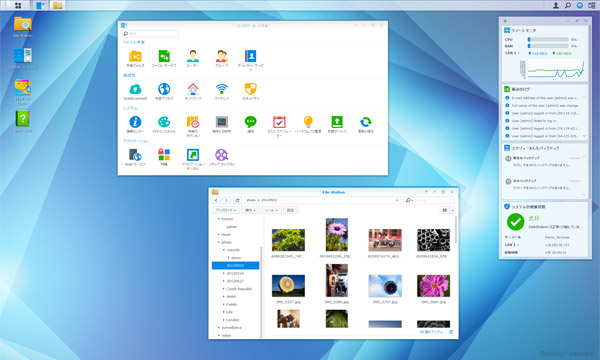Select the green leaves photo thumbnail
Image resolution: width=600 pixels, height=360 pixels.
tap(288, 240)
